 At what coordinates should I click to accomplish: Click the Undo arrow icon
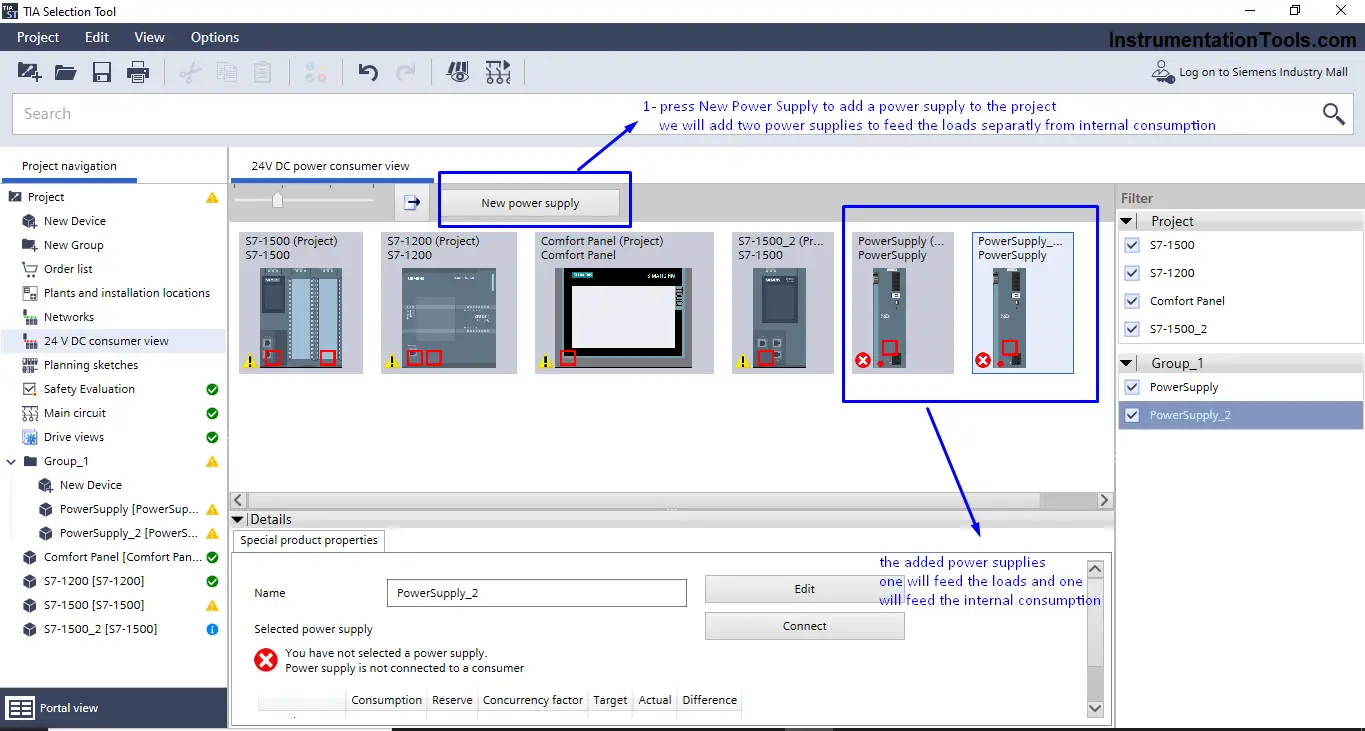tap(368, 72)
